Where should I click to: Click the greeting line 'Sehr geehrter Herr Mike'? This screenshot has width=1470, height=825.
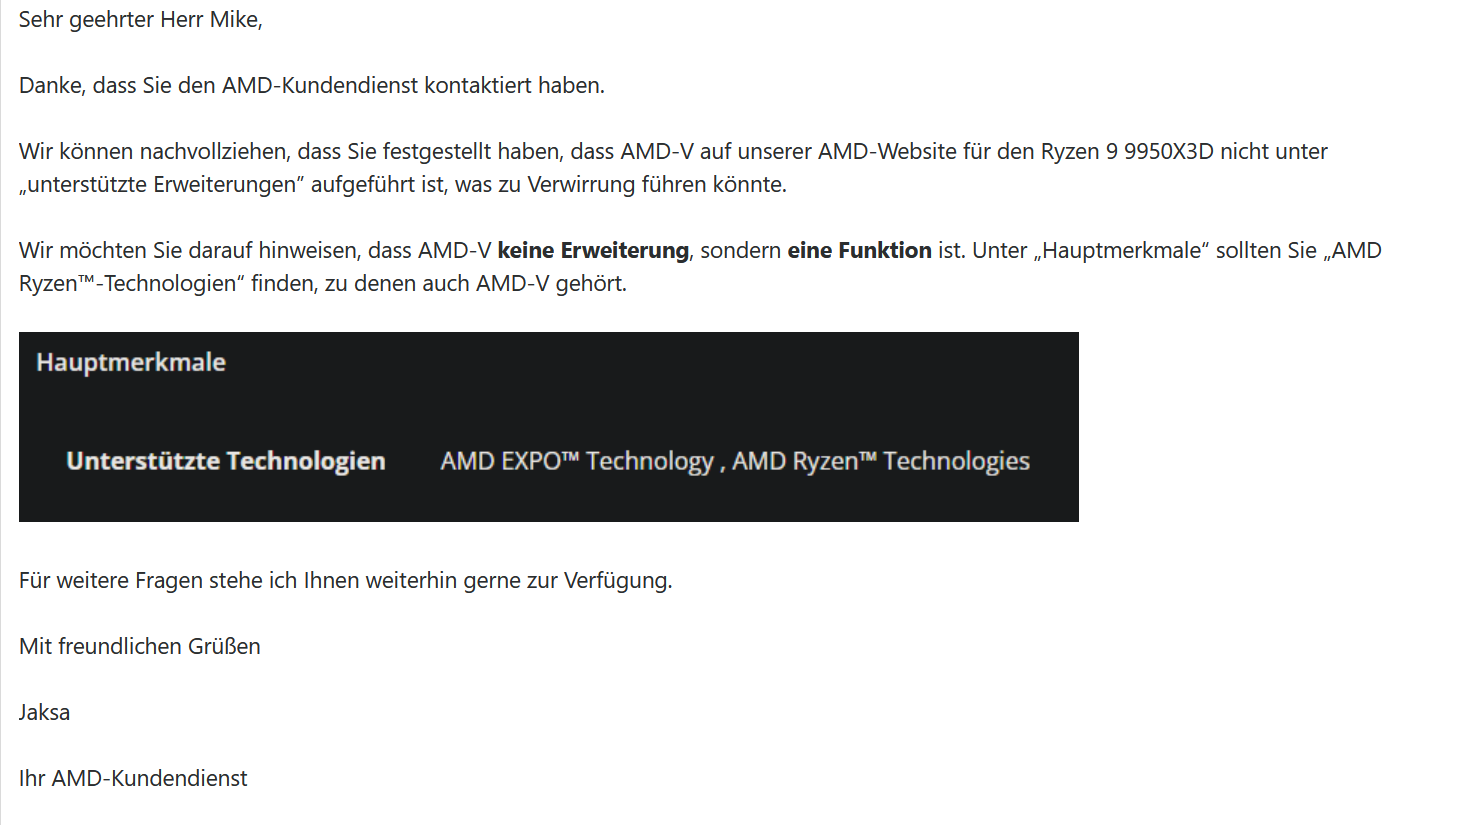click(x=140, y=20)
